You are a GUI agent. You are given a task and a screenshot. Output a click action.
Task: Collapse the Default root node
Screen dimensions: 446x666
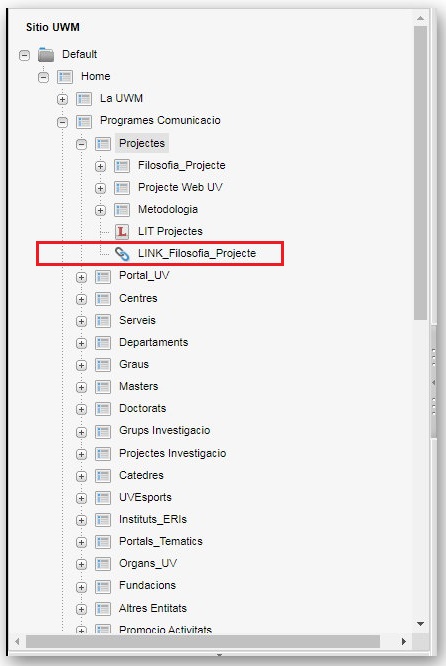25,55
